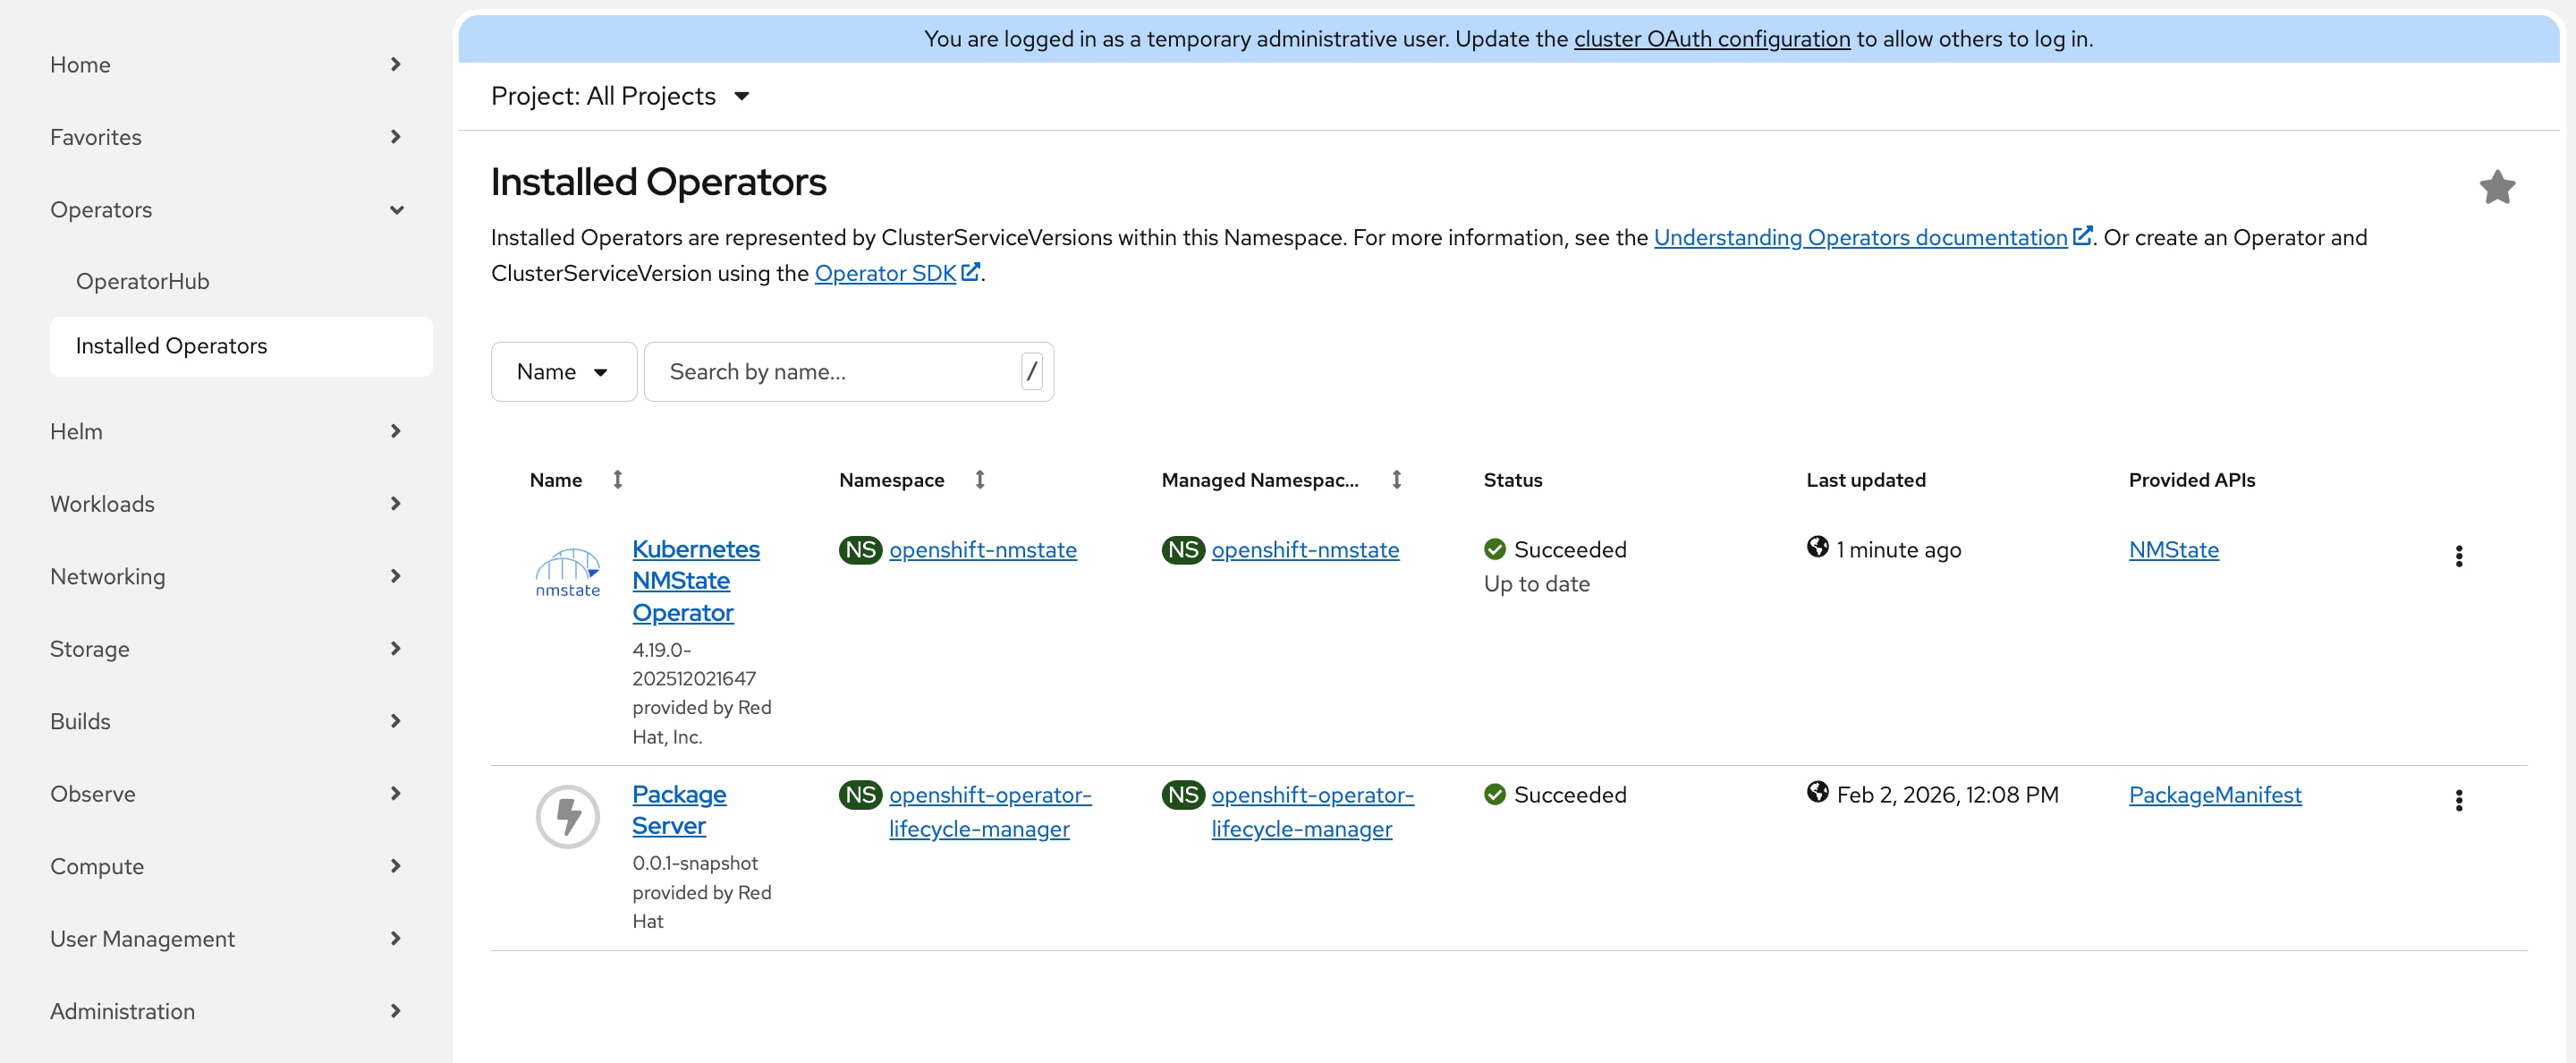Expand the Compute navigation section
Screen dimensions: 2576x1063
pyautogui.click(x=226, y=866)
